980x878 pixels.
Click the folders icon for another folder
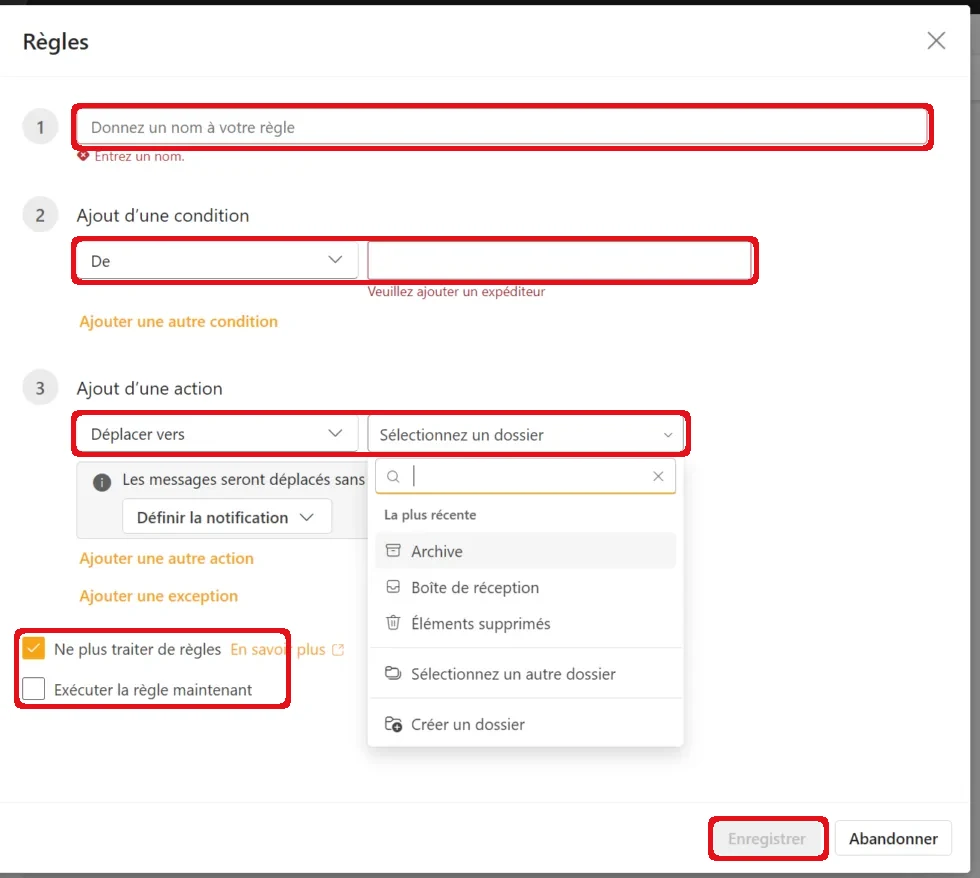pos(393,673)
